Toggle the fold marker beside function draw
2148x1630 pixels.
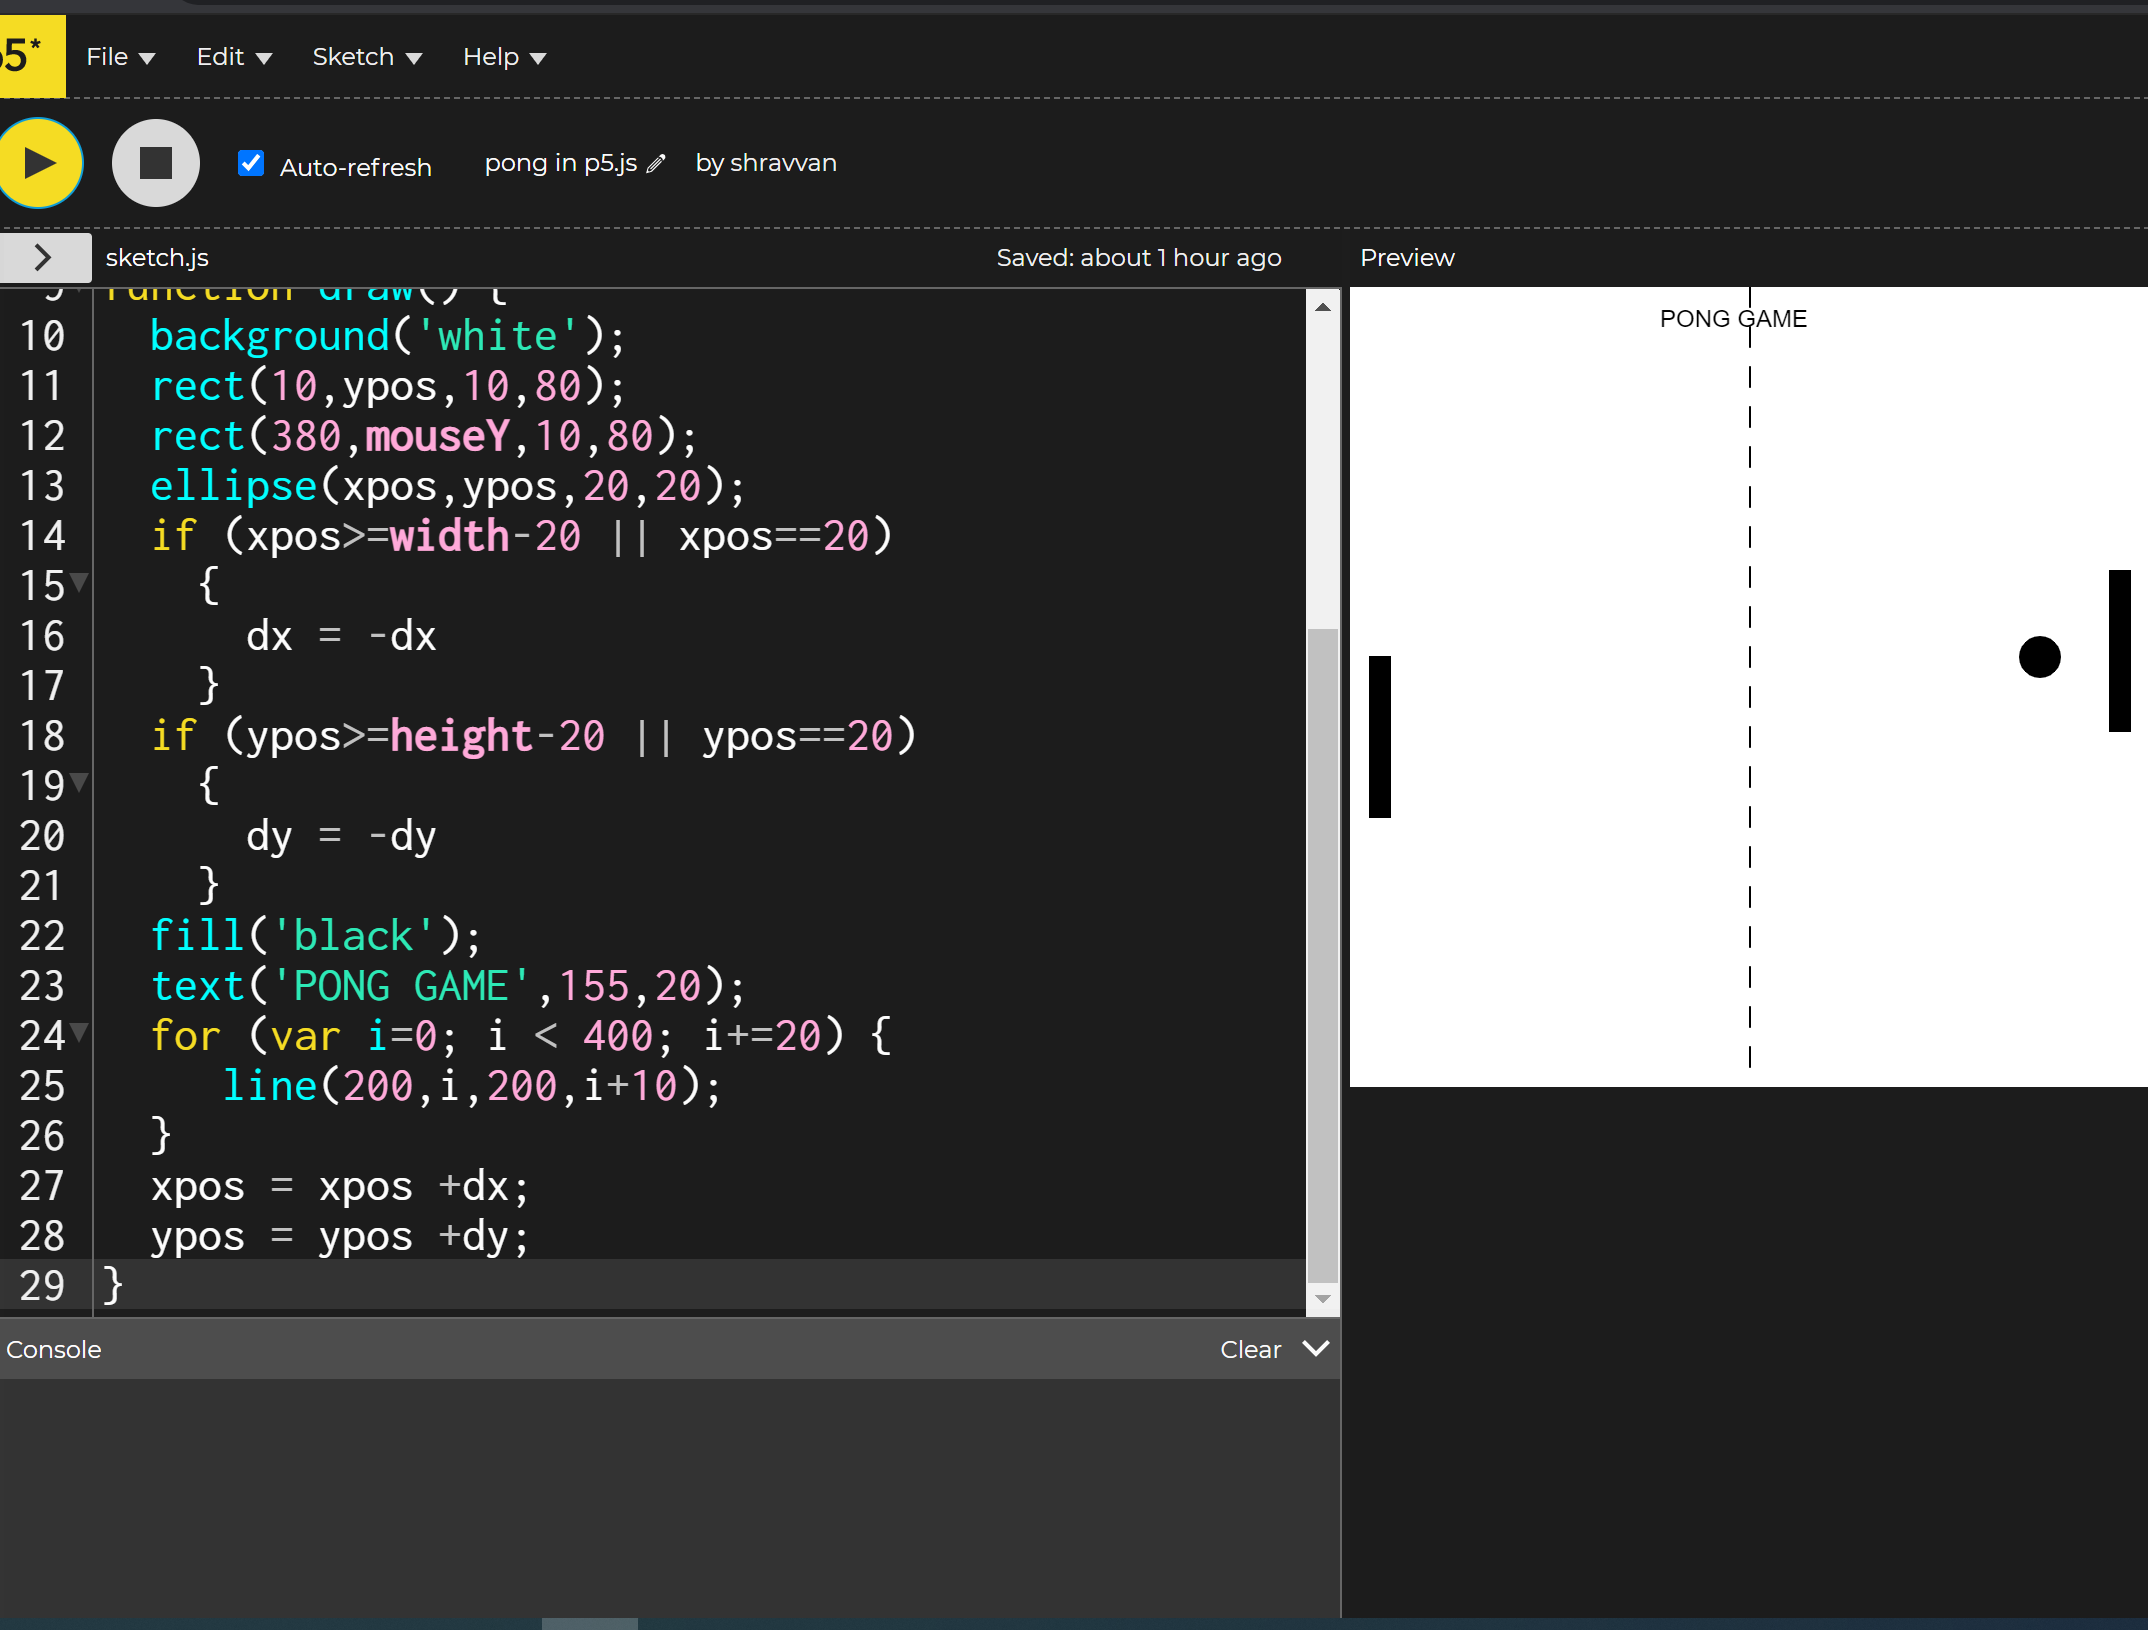[80, 292]
